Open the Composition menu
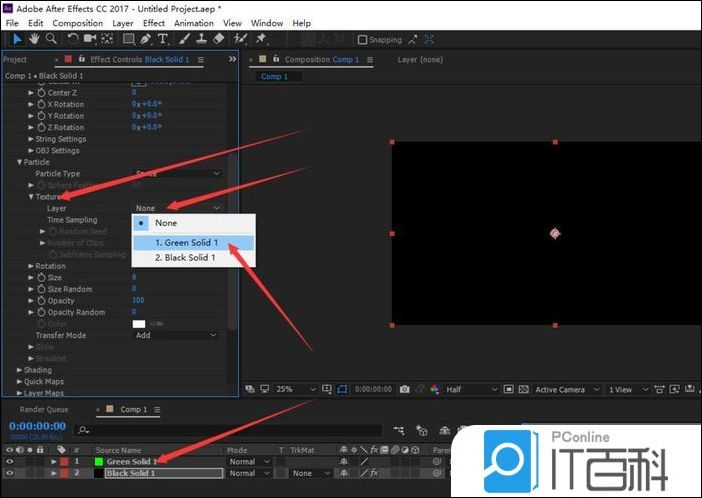Screen dimensions: 702x498 coord(77,23)
